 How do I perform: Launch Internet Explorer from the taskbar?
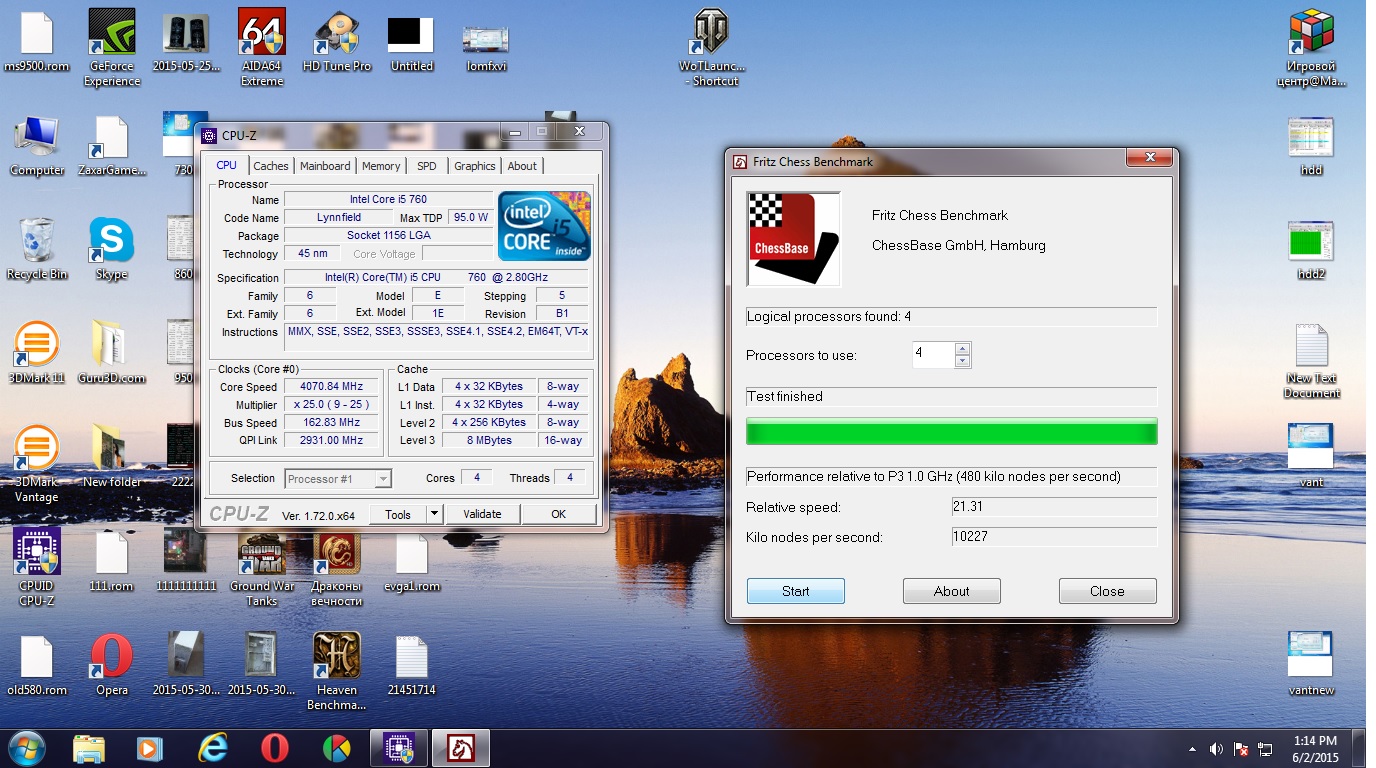click(x=213, y=748)
